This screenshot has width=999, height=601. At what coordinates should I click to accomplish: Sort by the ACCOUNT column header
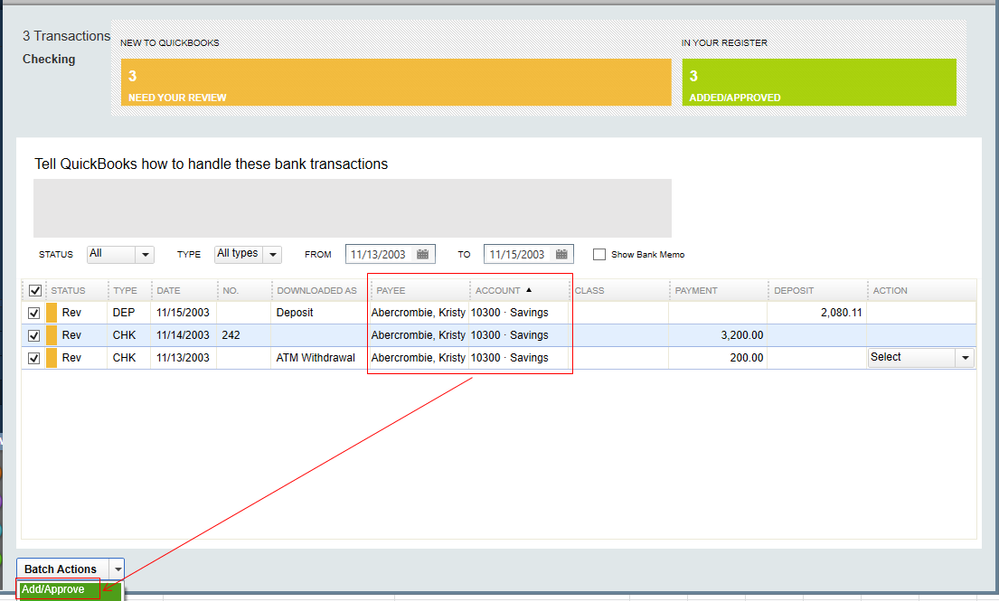tap(520, 291)
